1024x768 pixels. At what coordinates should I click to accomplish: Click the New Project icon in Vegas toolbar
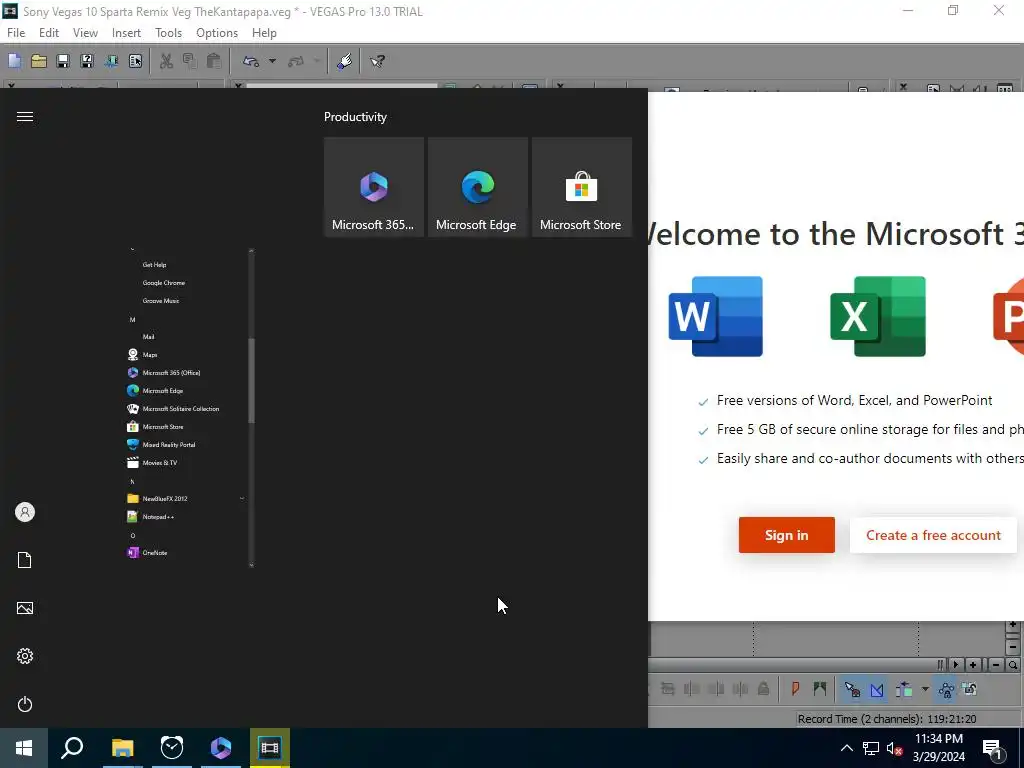click(x=14, y=61)
